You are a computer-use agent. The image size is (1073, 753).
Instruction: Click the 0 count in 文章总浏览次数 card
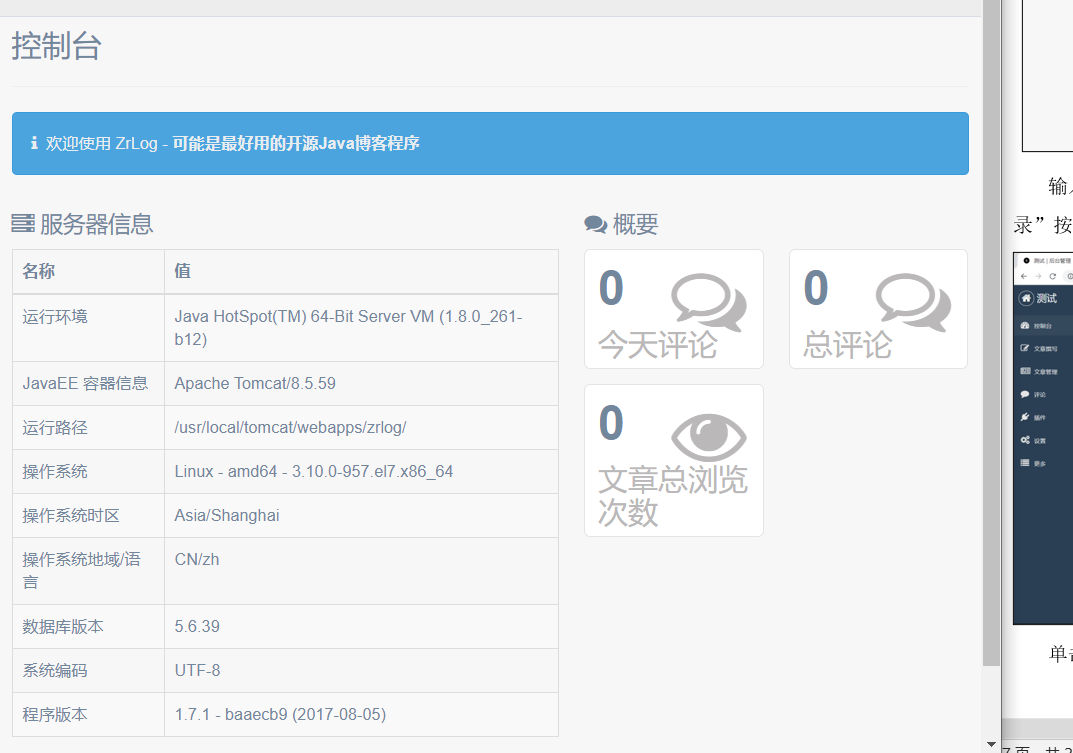pos(611,423)
